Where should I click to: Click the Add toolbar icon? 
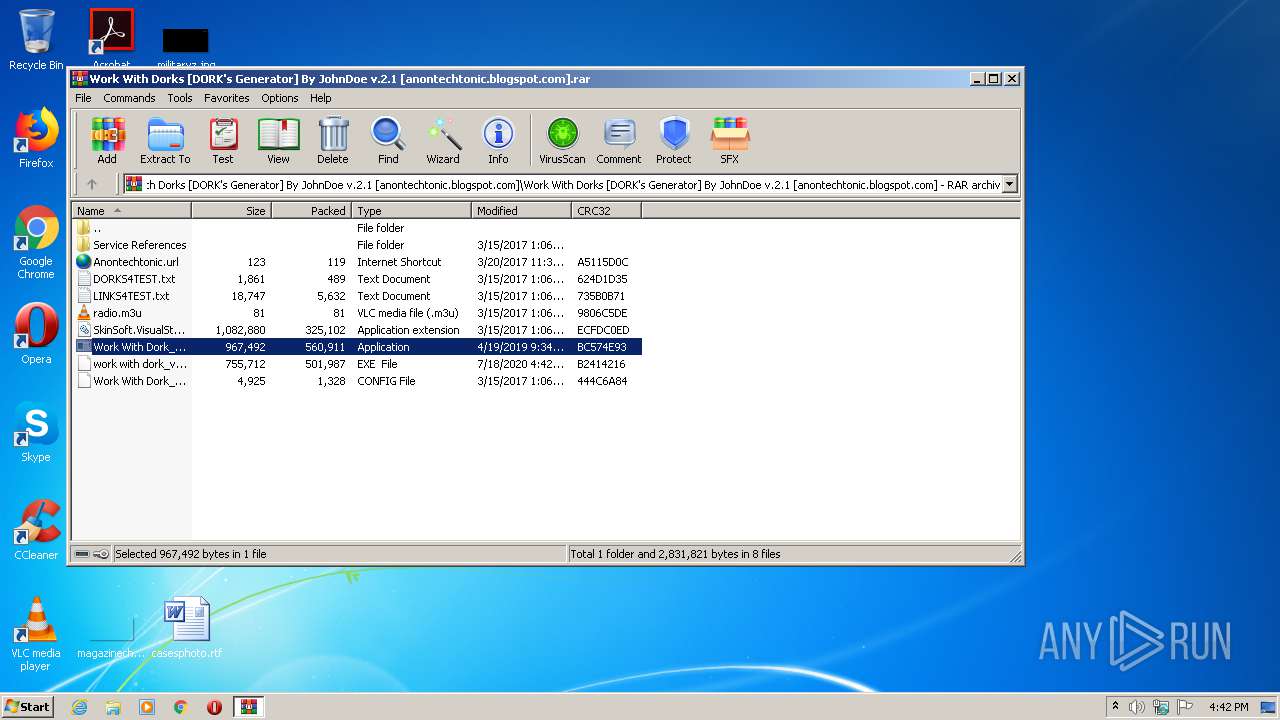tap(107, 140)
